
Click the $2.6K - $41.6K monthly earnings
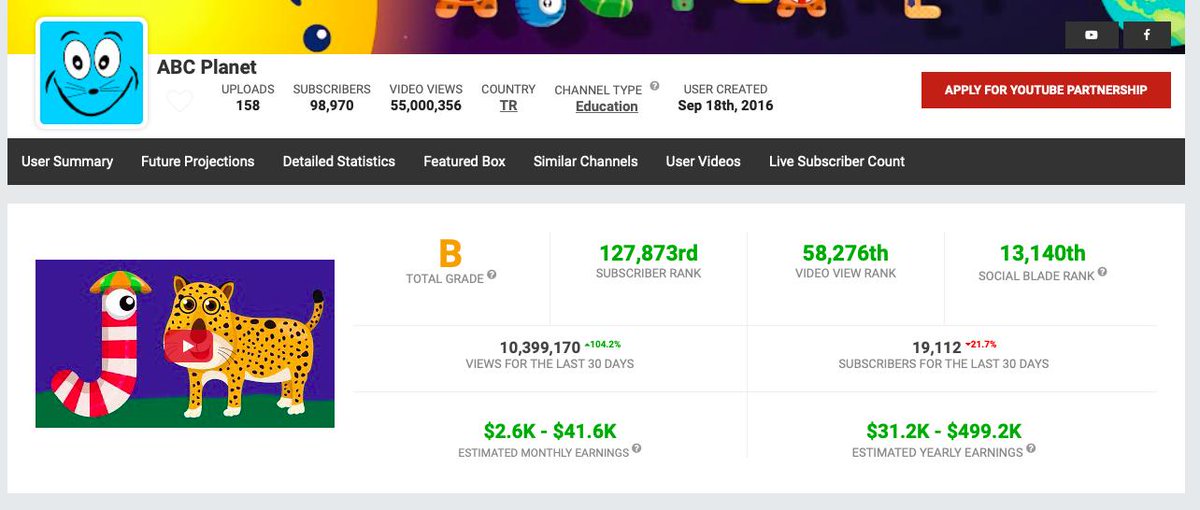(550, 431)
